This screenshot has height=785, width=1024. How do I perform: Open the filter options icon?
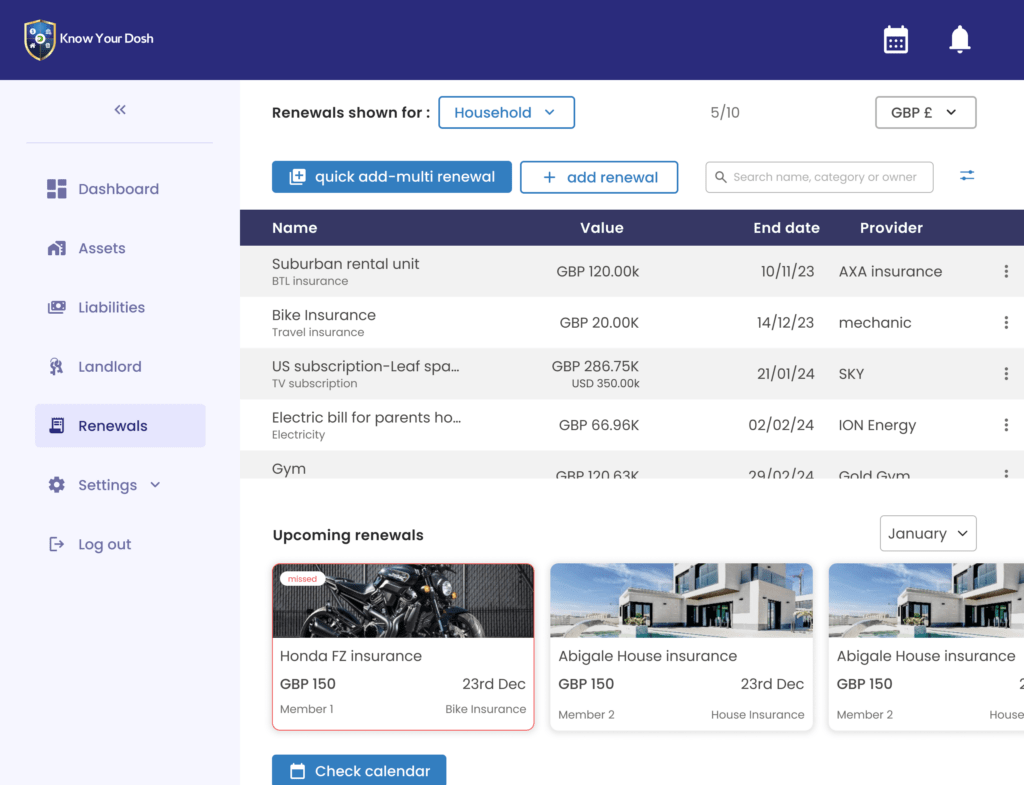pos(966,176)
